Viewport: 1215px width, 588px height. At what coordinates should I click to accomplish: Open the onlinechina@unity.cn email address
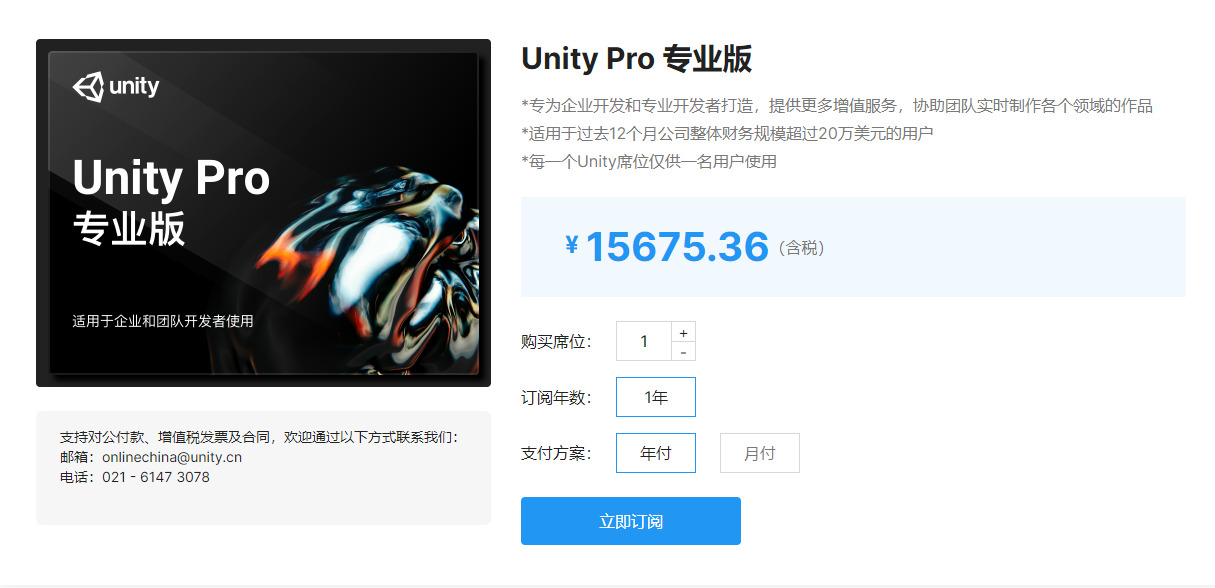172,457
